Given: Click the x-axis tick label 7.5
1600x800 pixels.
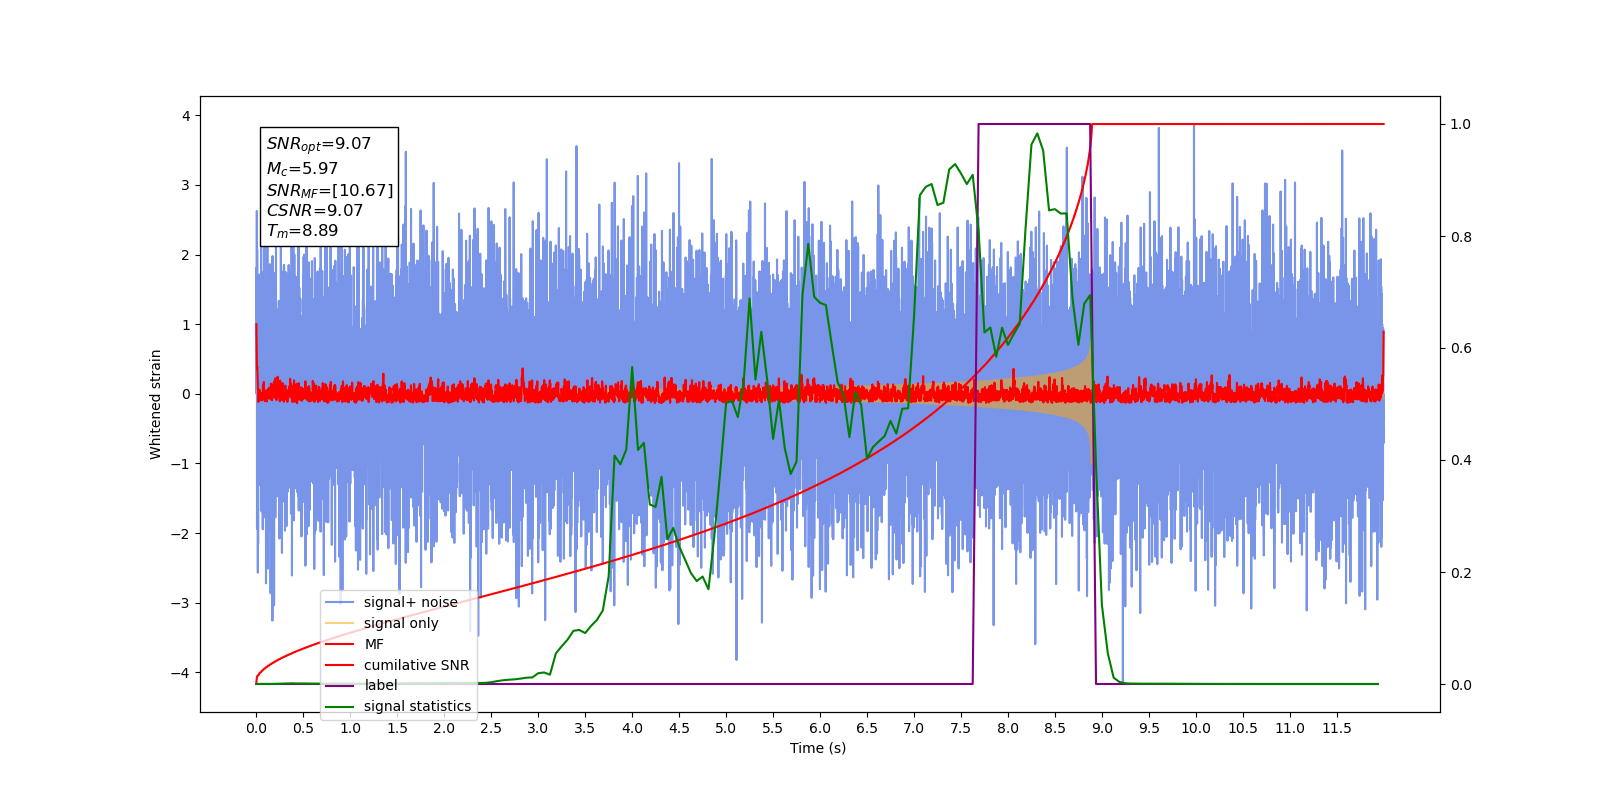Looking at the screenshot, I should (x=961, y=728).
